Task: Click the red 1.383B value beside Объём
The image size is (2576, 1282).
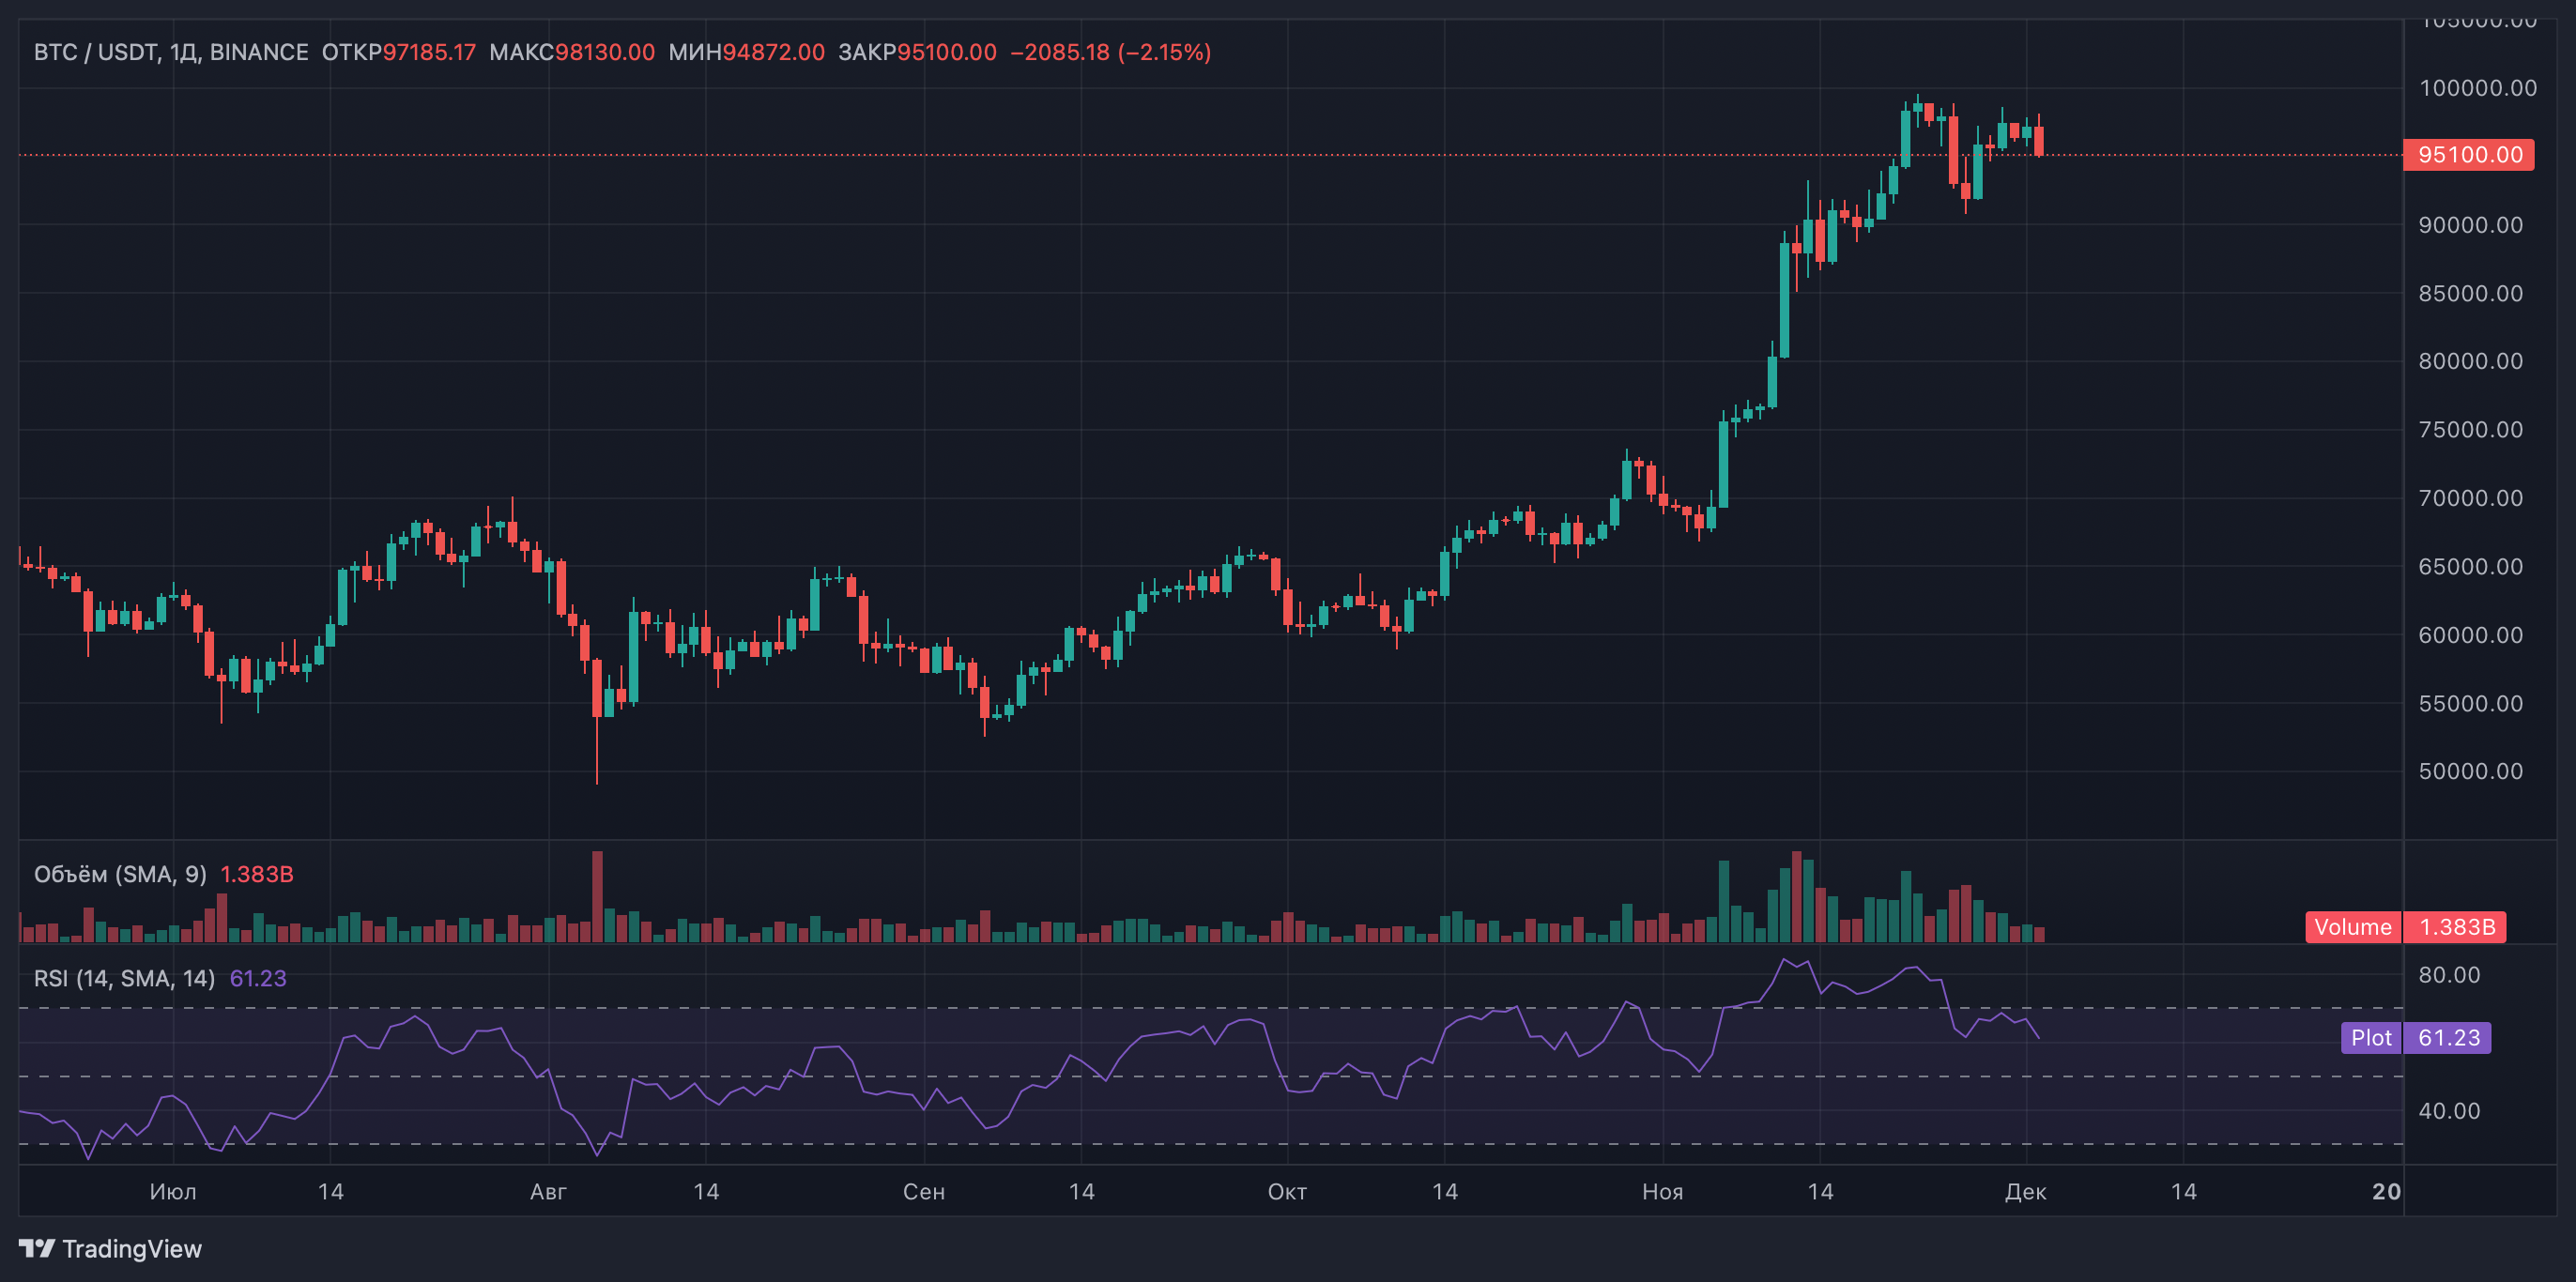Action: (x=257, y=874)
